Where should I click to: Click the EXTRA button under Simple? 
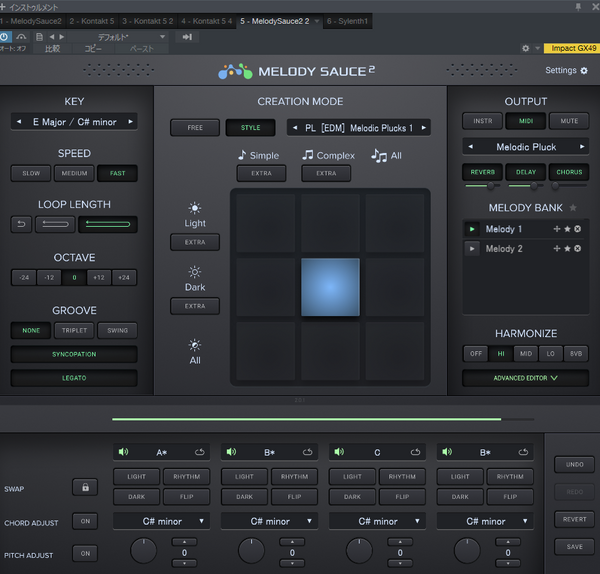pos(261,173)
